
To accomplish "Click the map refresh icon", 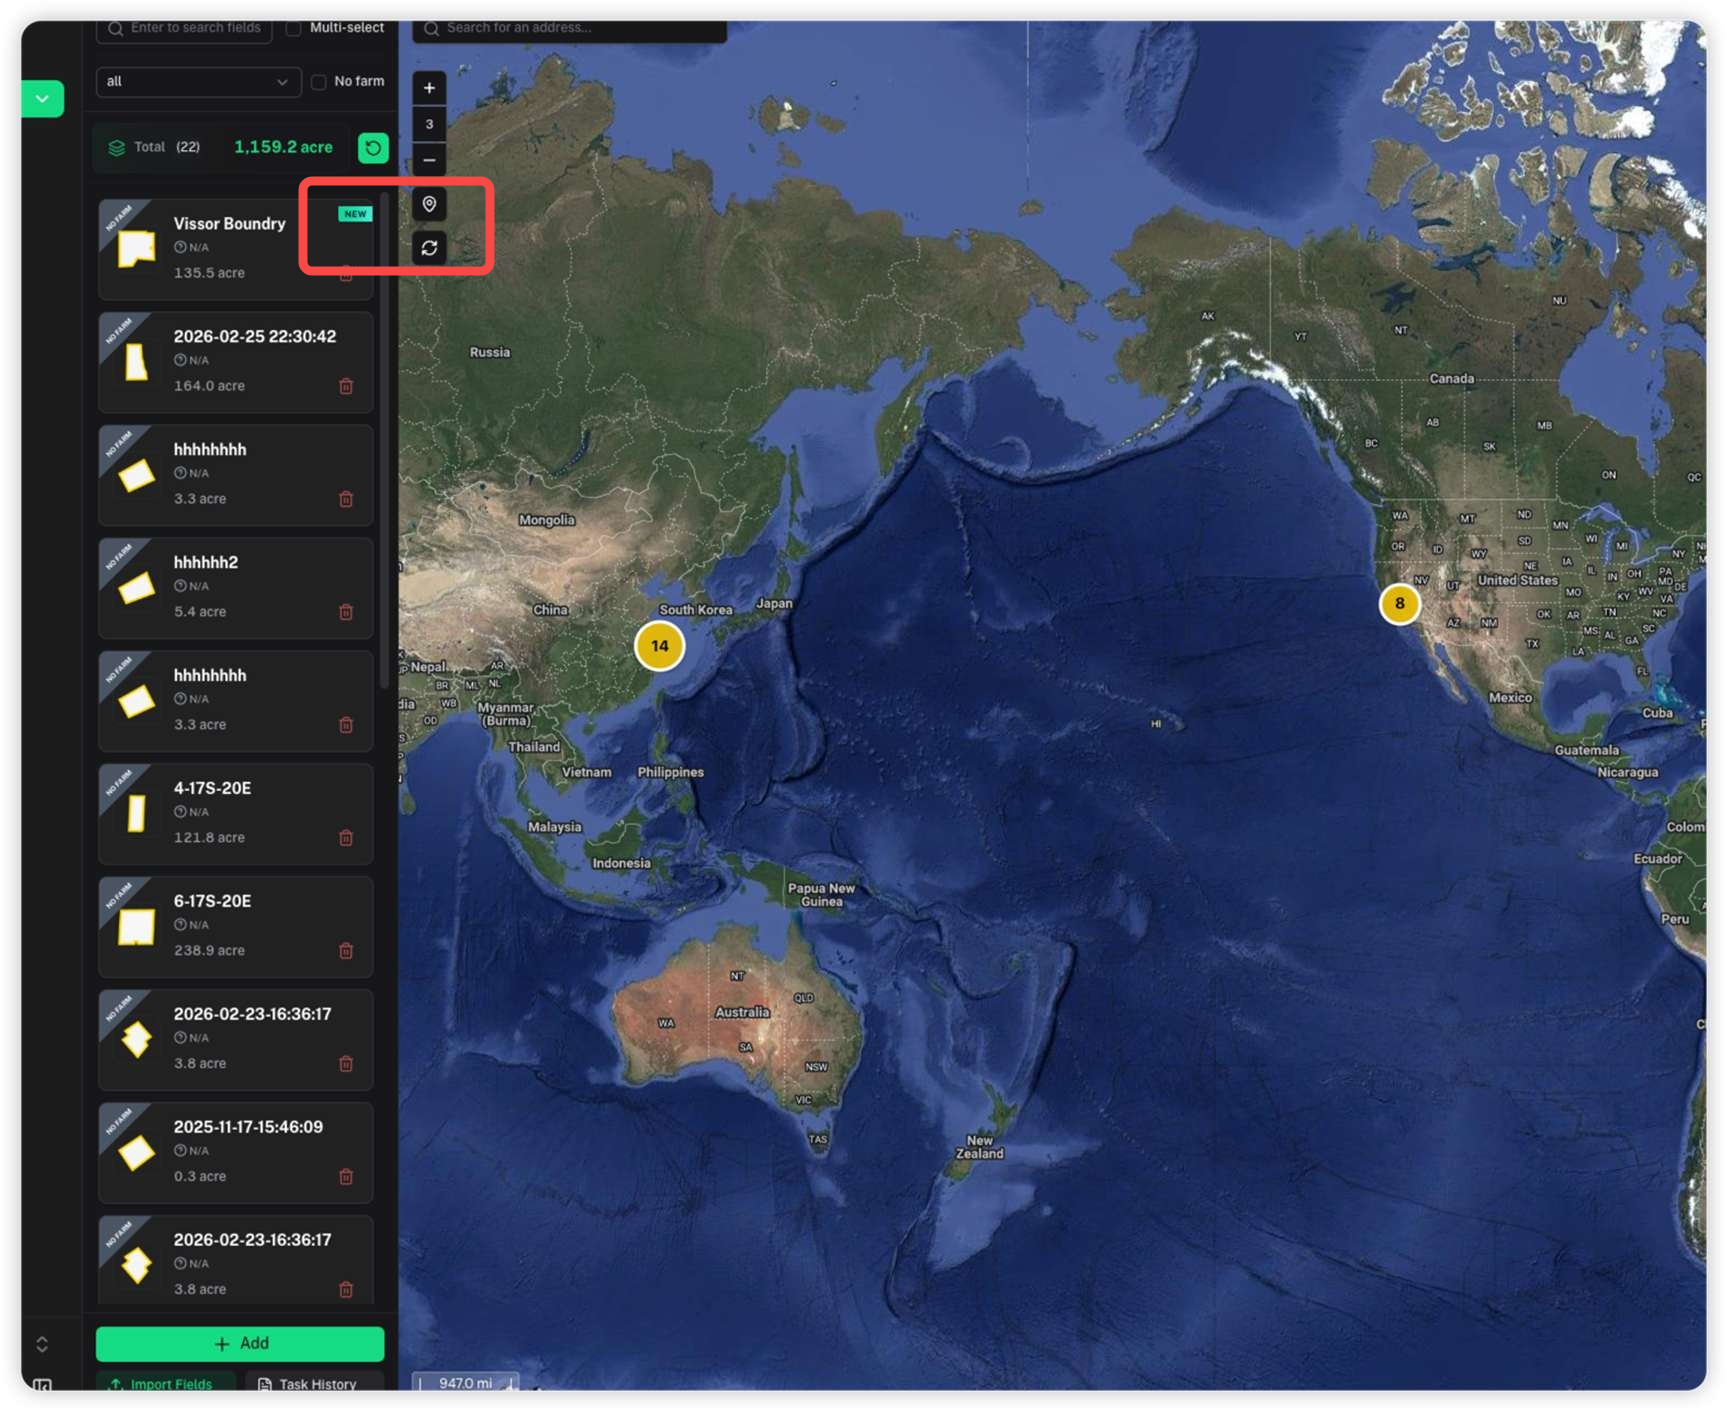I will [x=429, y=248].
